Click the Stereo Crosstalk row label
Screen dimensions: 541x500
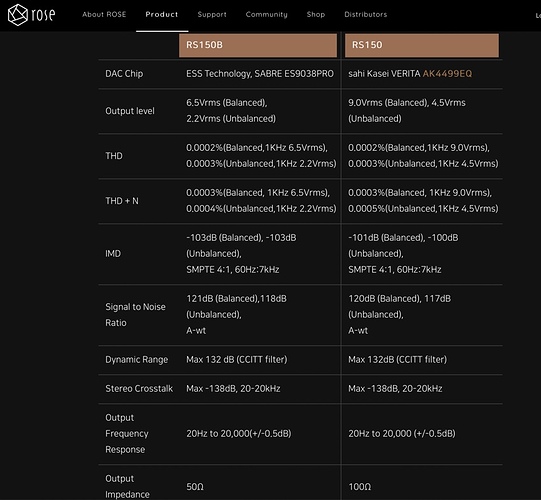point(139,389)
